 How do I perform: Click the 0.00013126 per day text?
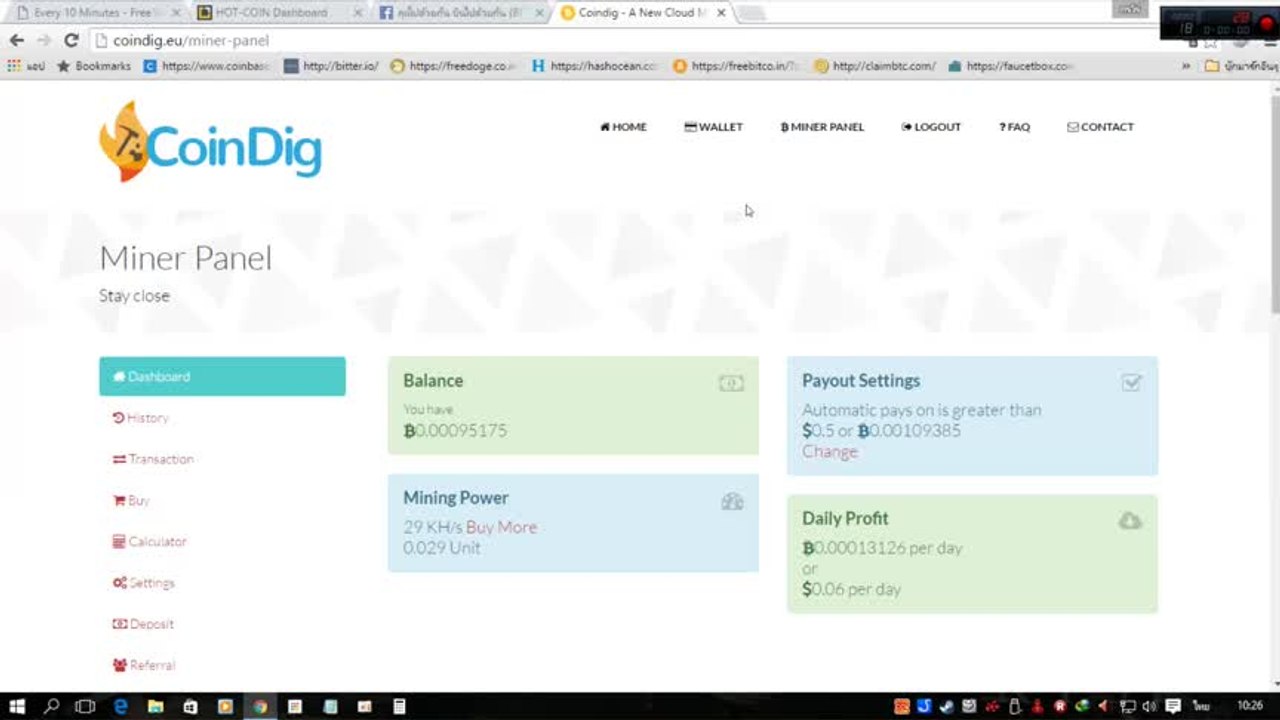[882, 548]
